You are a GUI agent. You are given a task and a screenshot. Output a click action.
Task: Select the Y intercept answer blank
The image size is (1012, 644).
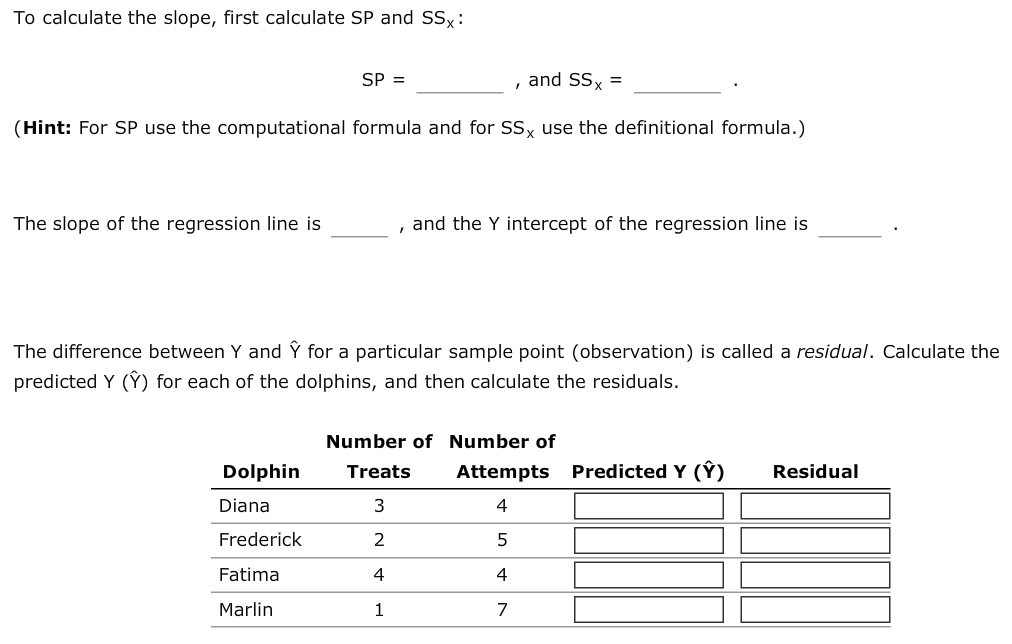[x=849, y=228]
